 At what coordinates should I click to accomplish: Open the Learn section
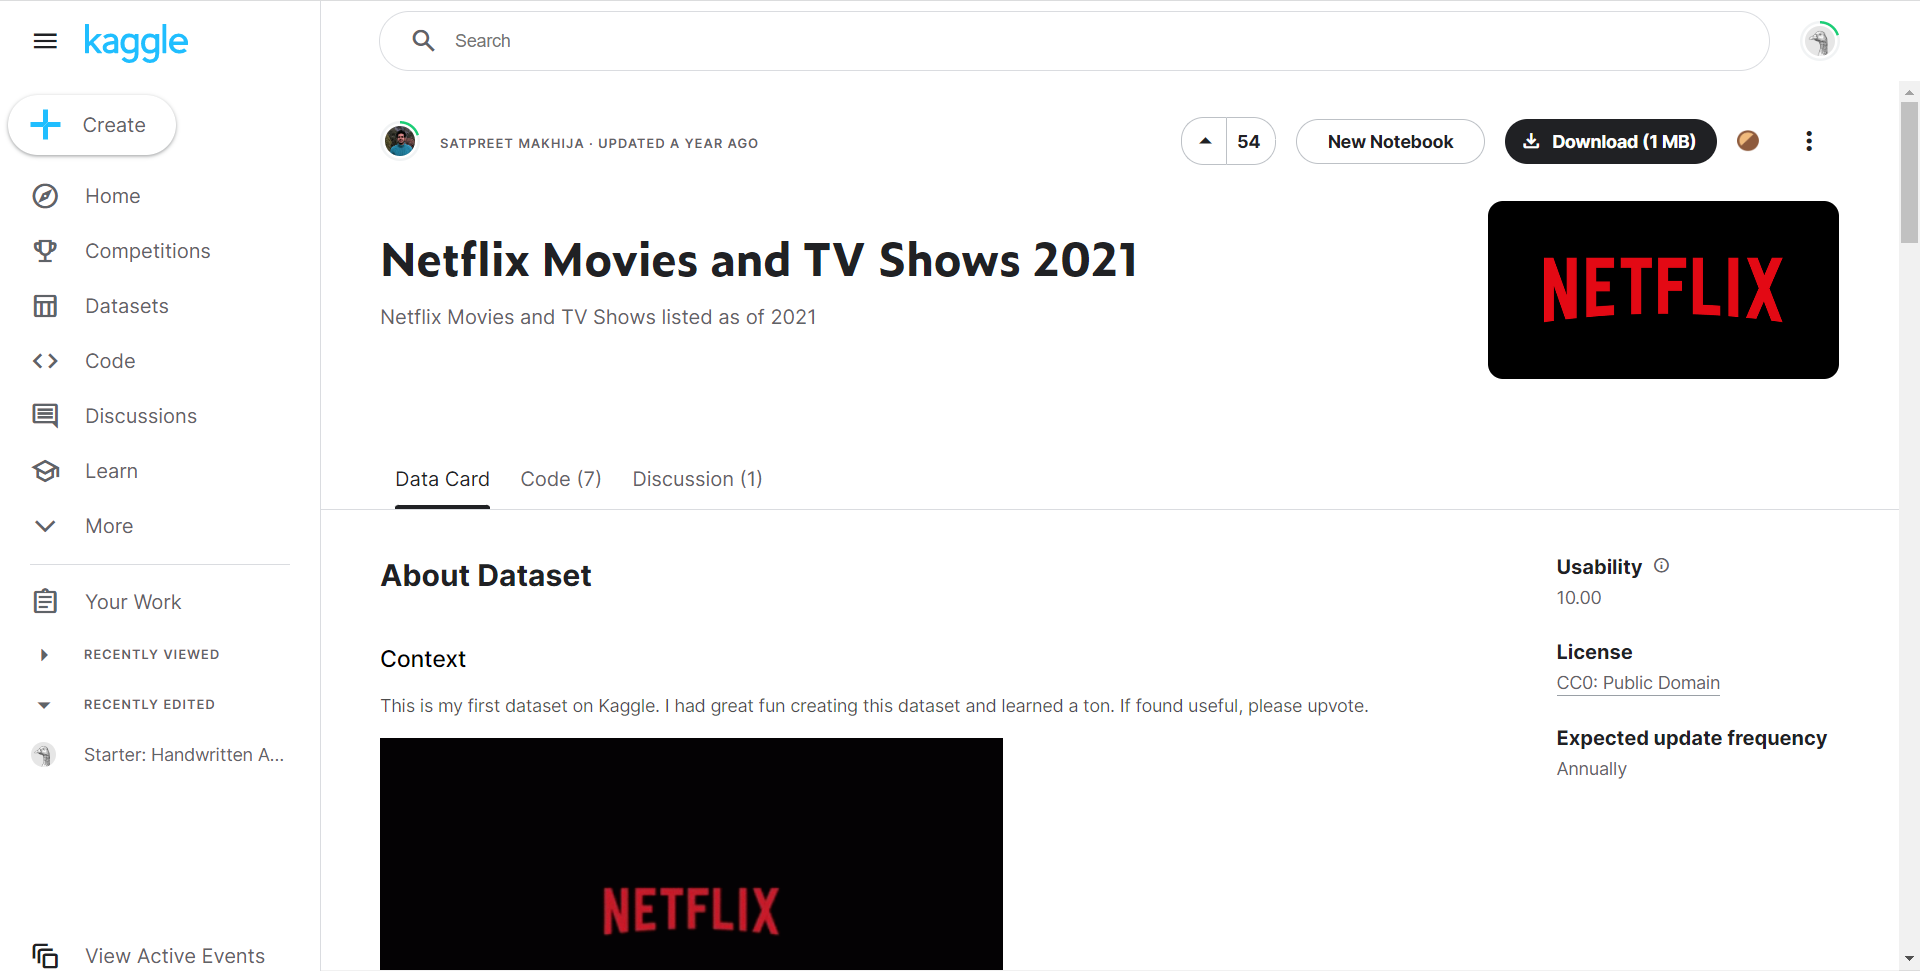111,471
